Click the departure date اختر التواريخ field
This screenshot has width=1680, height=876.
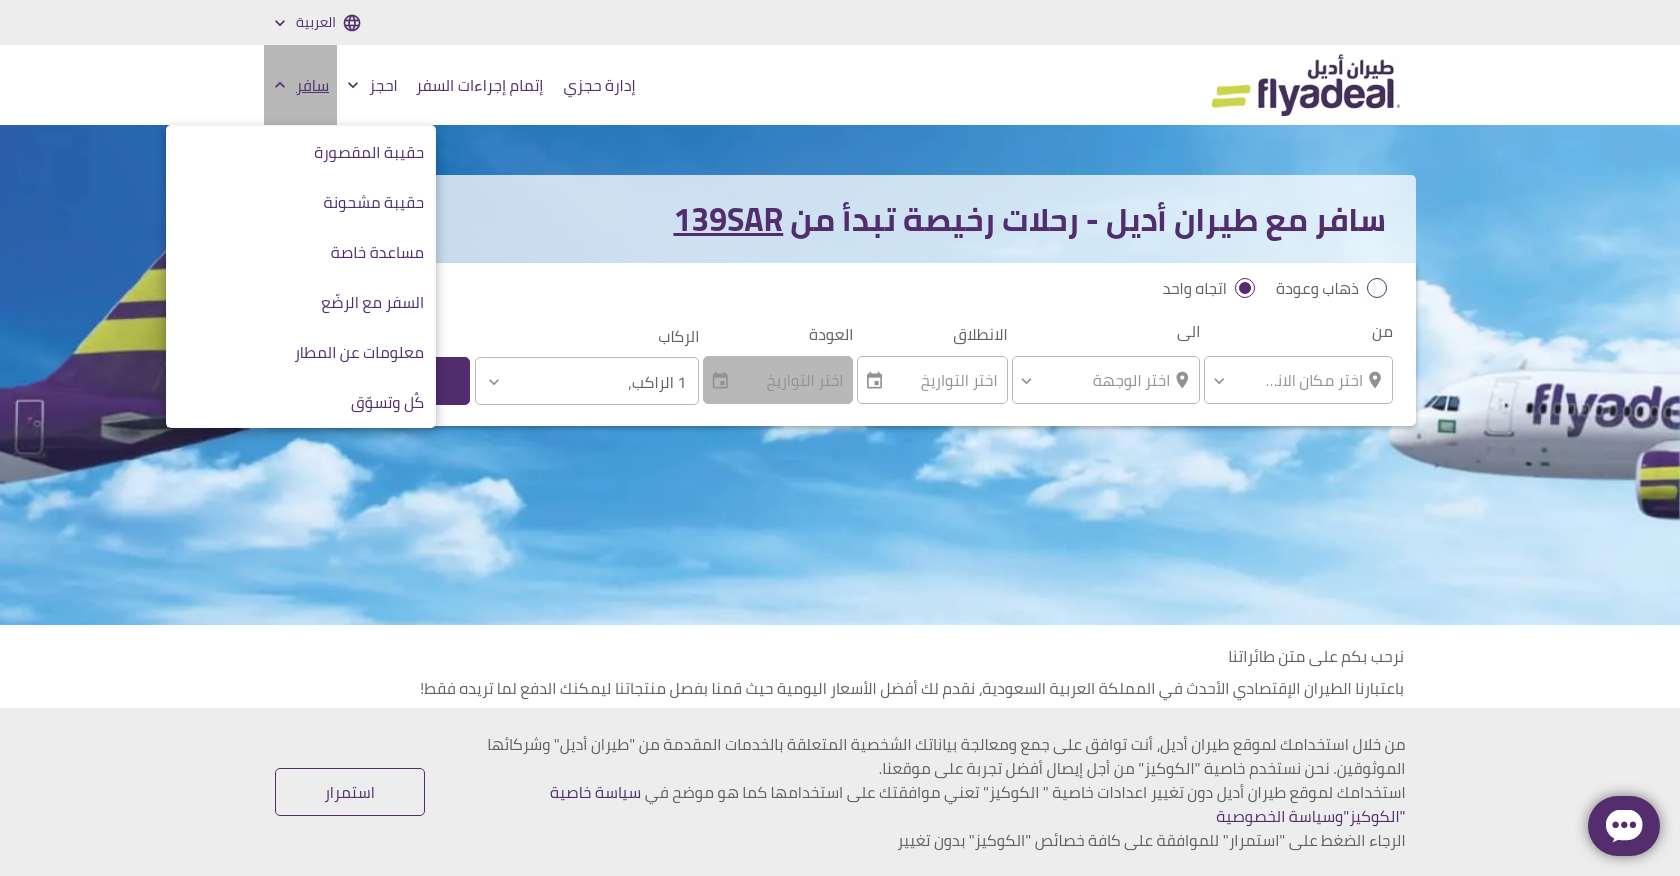point(932,381)
